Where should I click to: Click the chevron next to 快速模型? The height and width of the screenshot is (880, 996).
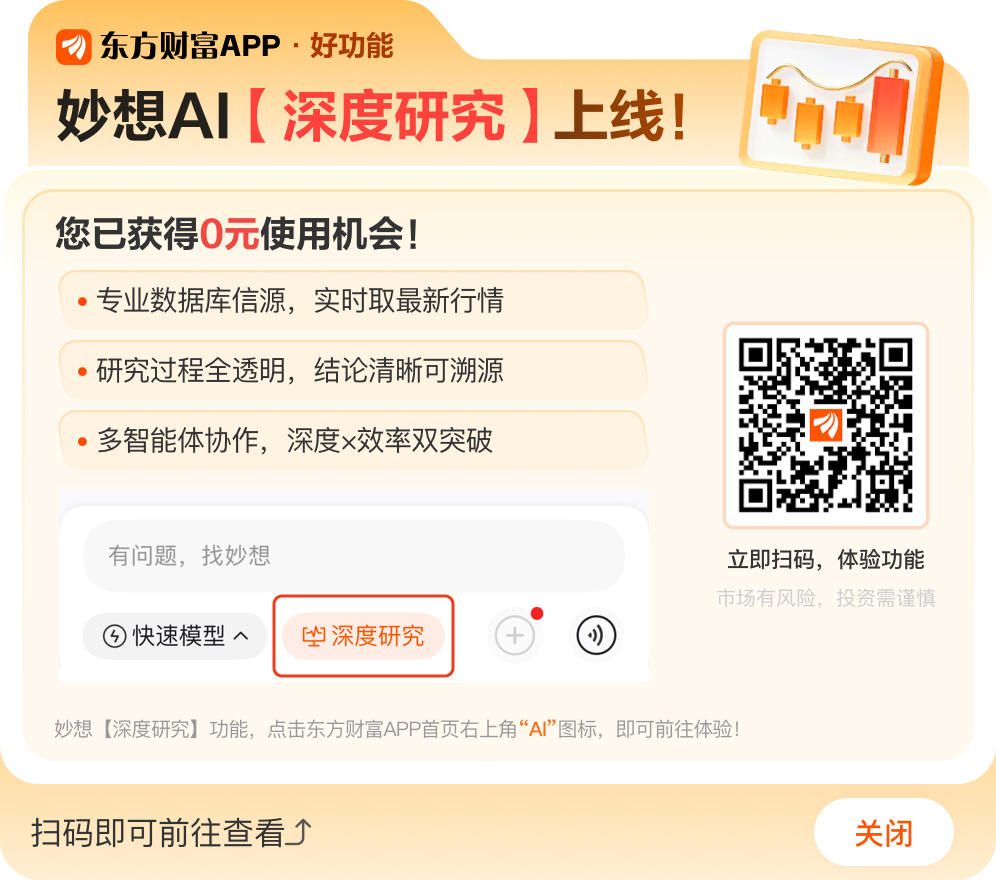point(241,635)
